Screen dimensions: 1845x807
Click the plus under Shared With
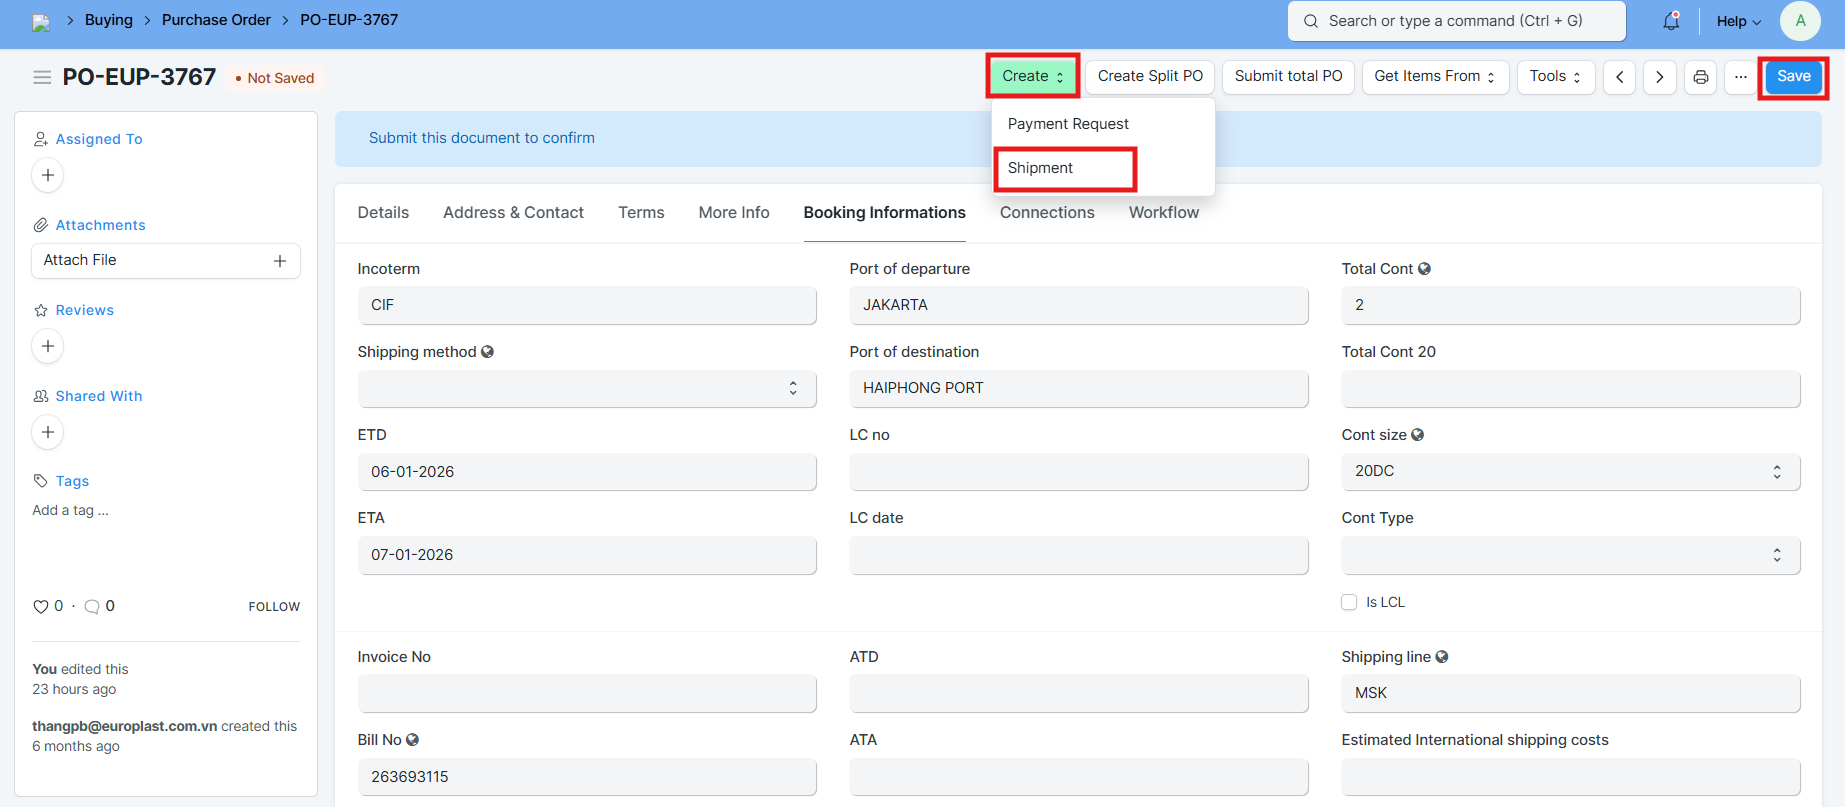point(48,432)
